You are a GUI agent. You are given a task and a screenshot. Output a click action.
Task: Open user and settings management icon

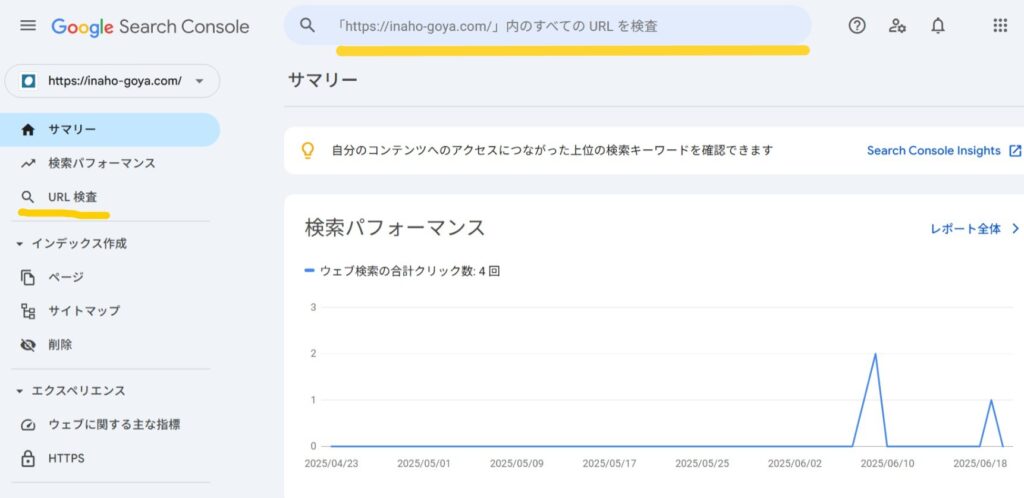897,25
